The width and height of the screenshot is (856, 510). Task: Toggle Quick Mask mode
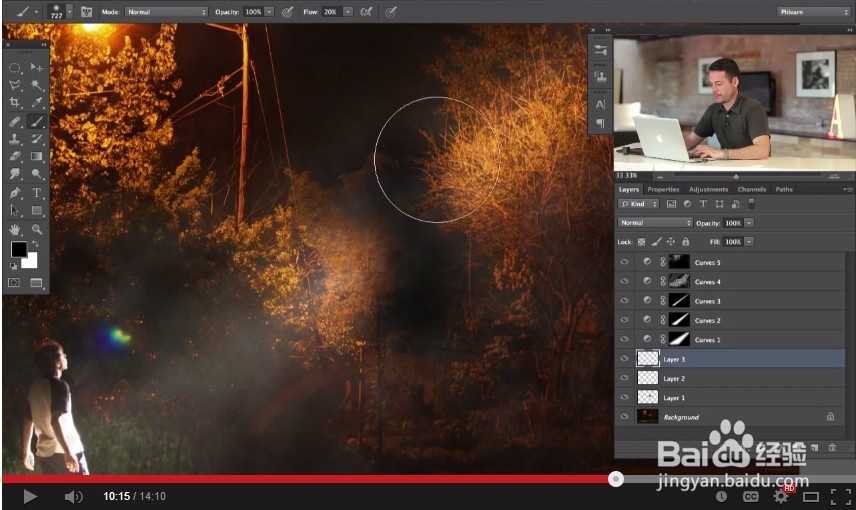pyautogui.click(x=14, y=282)
